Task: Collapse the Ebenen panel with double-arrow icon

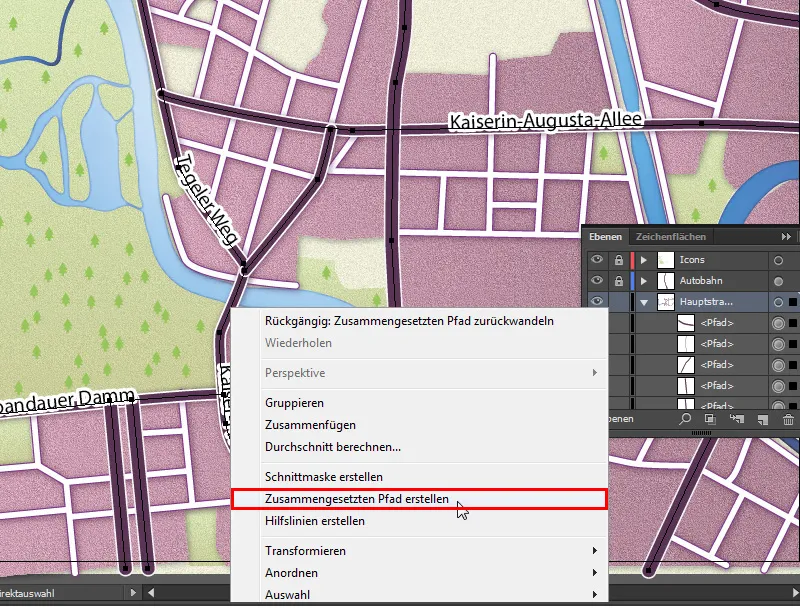Action: [x=786, y=237]
